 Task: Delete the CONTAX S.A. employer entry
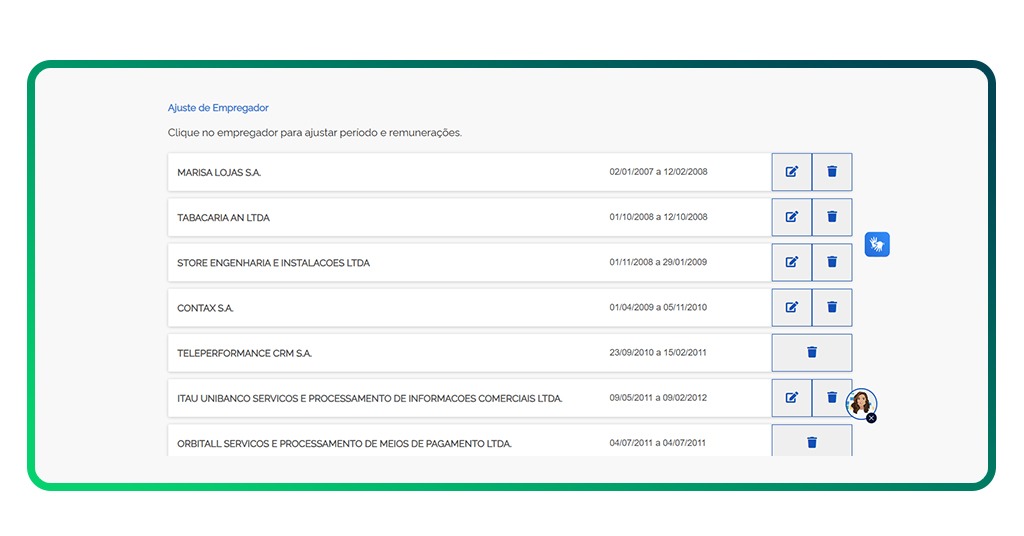point(832,307)
